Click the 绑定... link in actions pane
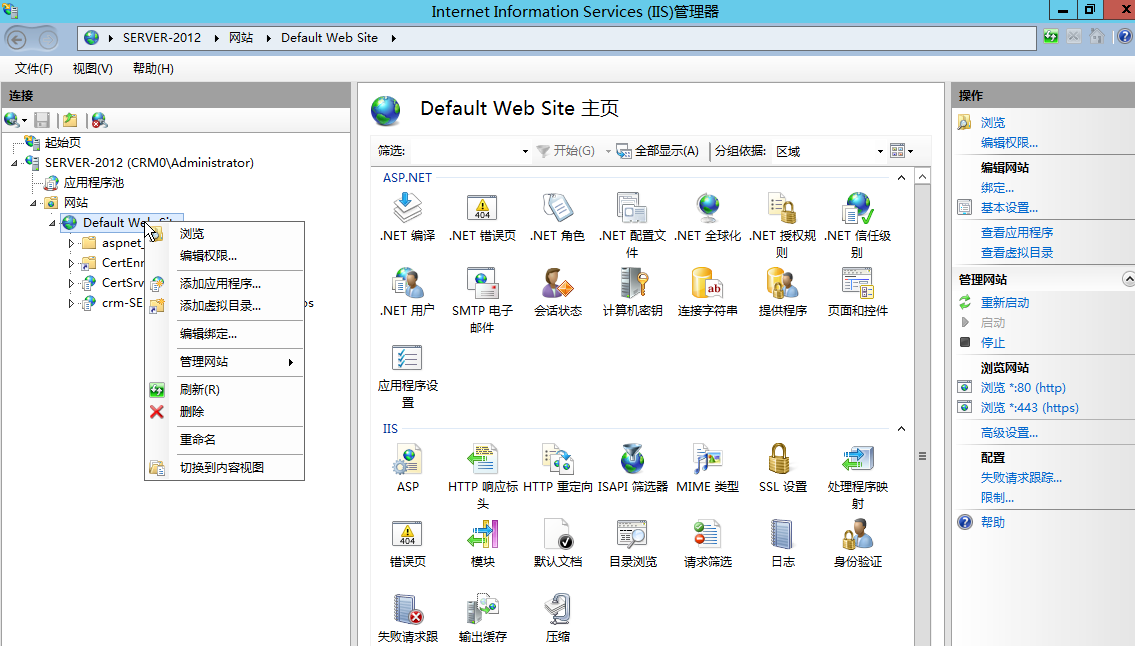Viewport: 1135px width, 646px height. pos(997,188)
